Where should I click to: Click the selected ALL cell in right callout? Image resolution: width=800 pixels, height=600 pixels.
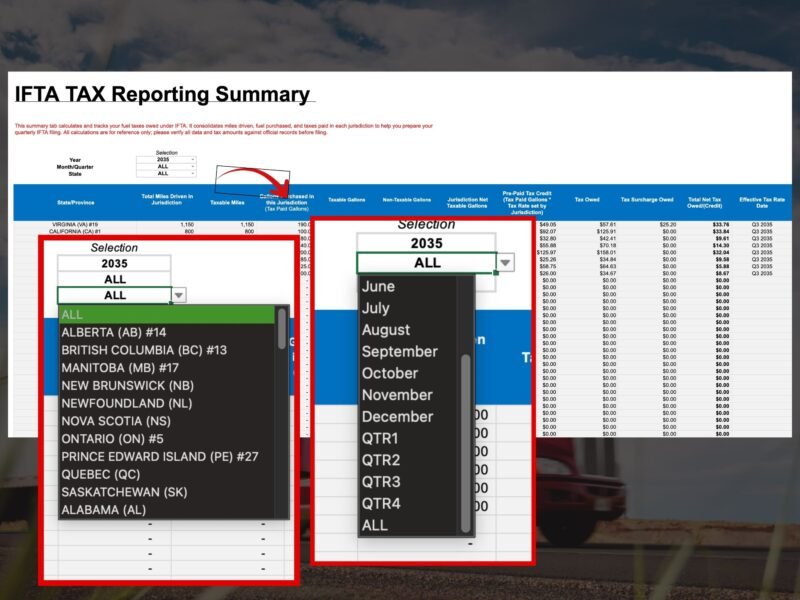point(427,263)
